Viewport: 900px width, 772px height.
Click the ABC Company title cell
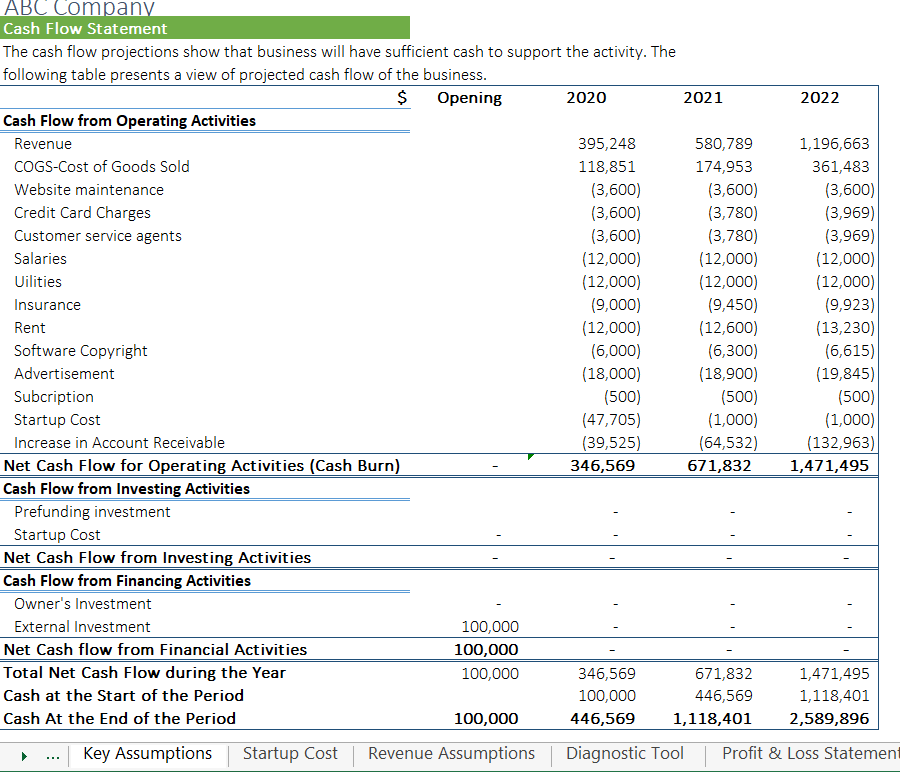pyautogui.click(x=79, y=7)
